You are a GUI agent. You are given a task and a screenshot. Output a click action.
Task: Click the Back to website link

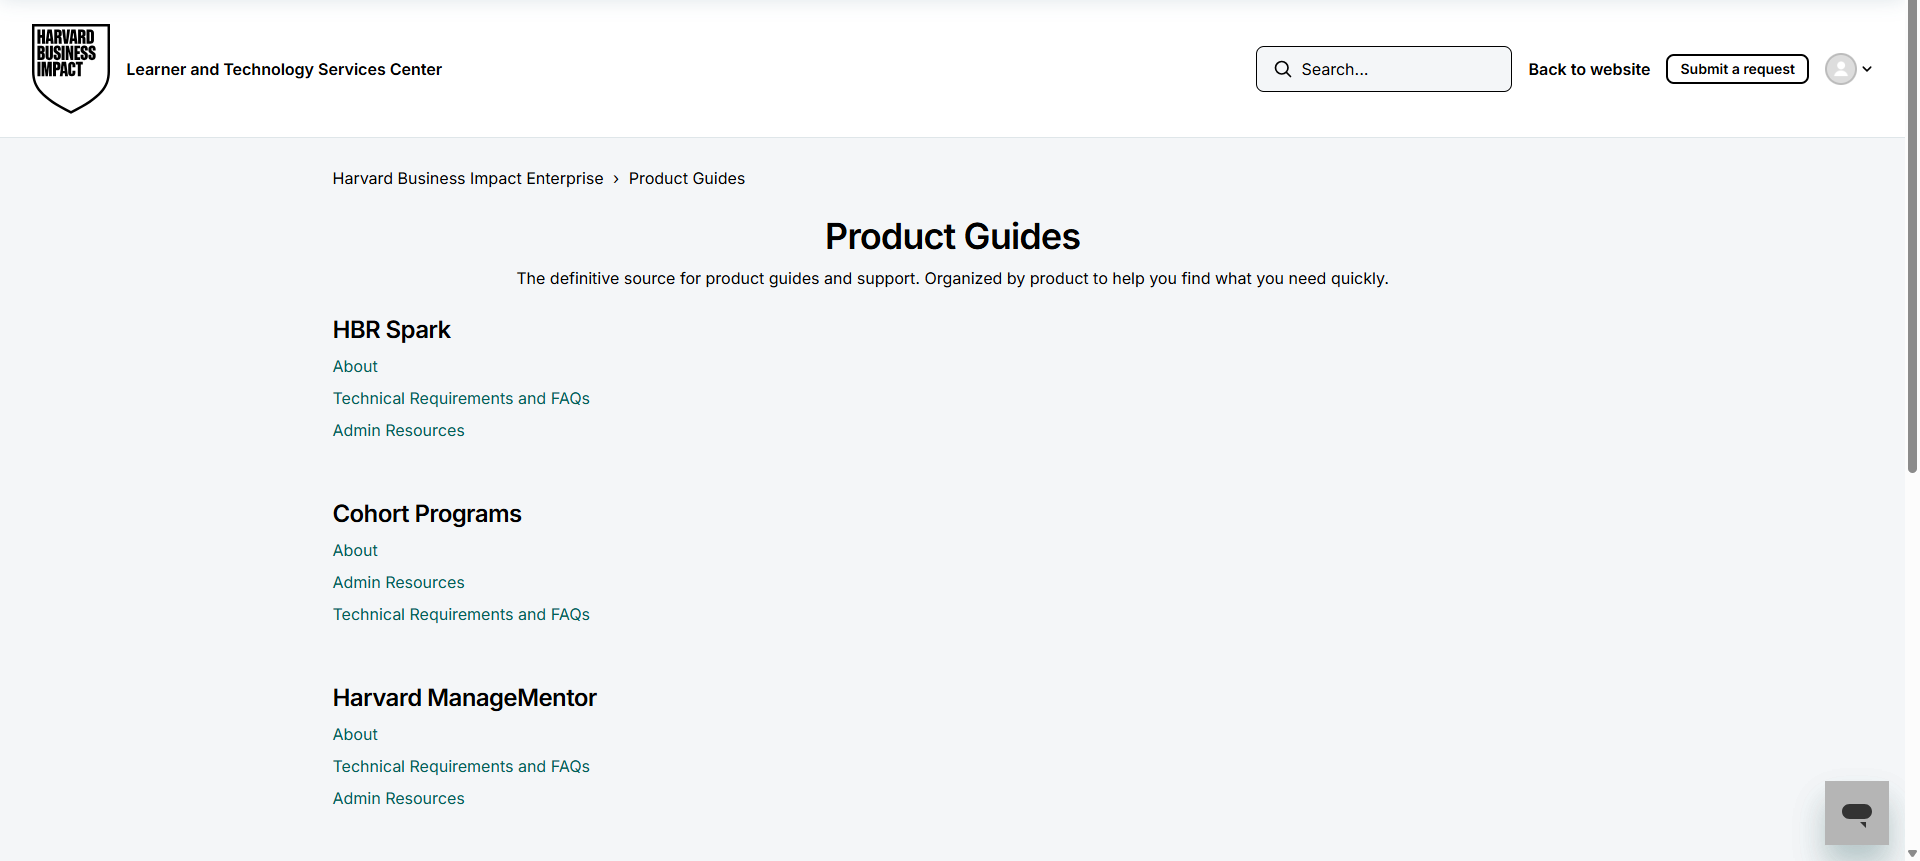point(1588,69)
